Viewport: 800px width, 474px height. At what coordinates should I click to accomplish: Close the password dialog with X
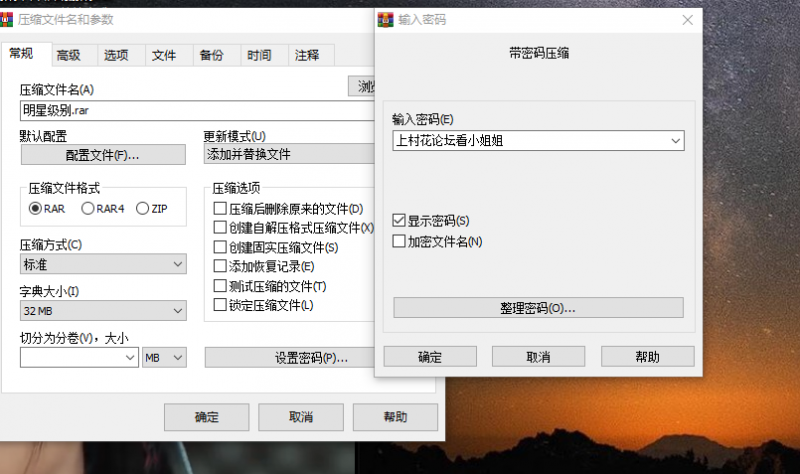[687, 19]
